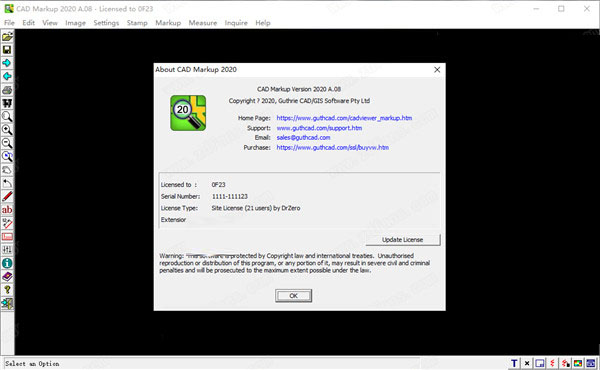
Task: Click the zoom out magnifier icon
Action: coord(7,143)
